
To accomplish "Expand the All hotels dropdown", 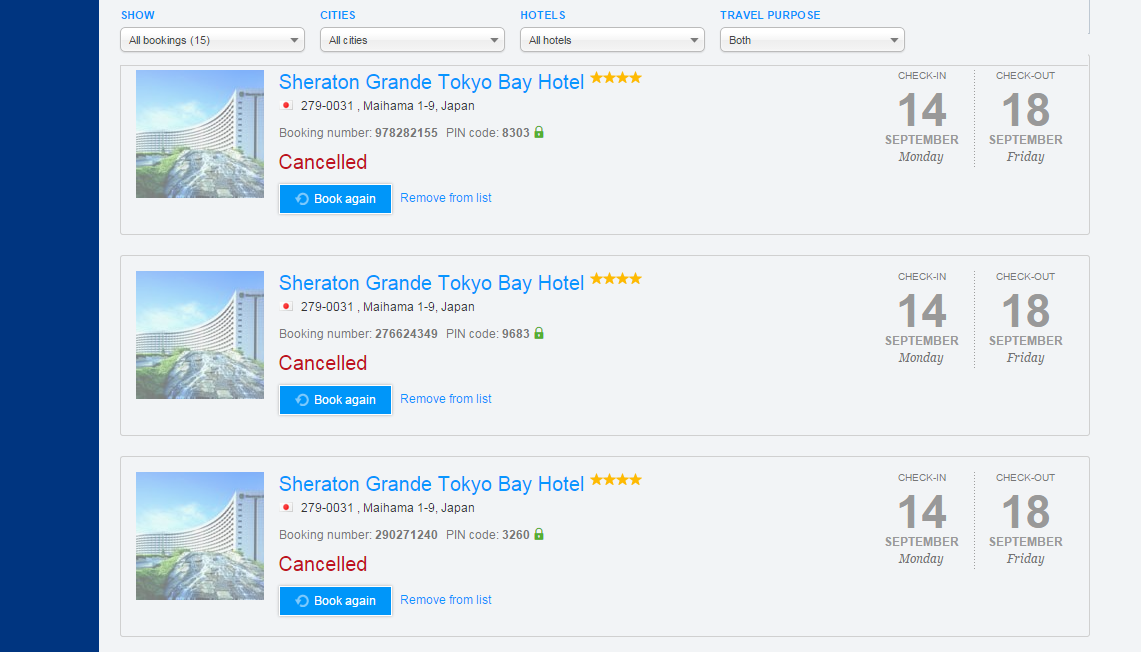I will [x=612, y=40].
